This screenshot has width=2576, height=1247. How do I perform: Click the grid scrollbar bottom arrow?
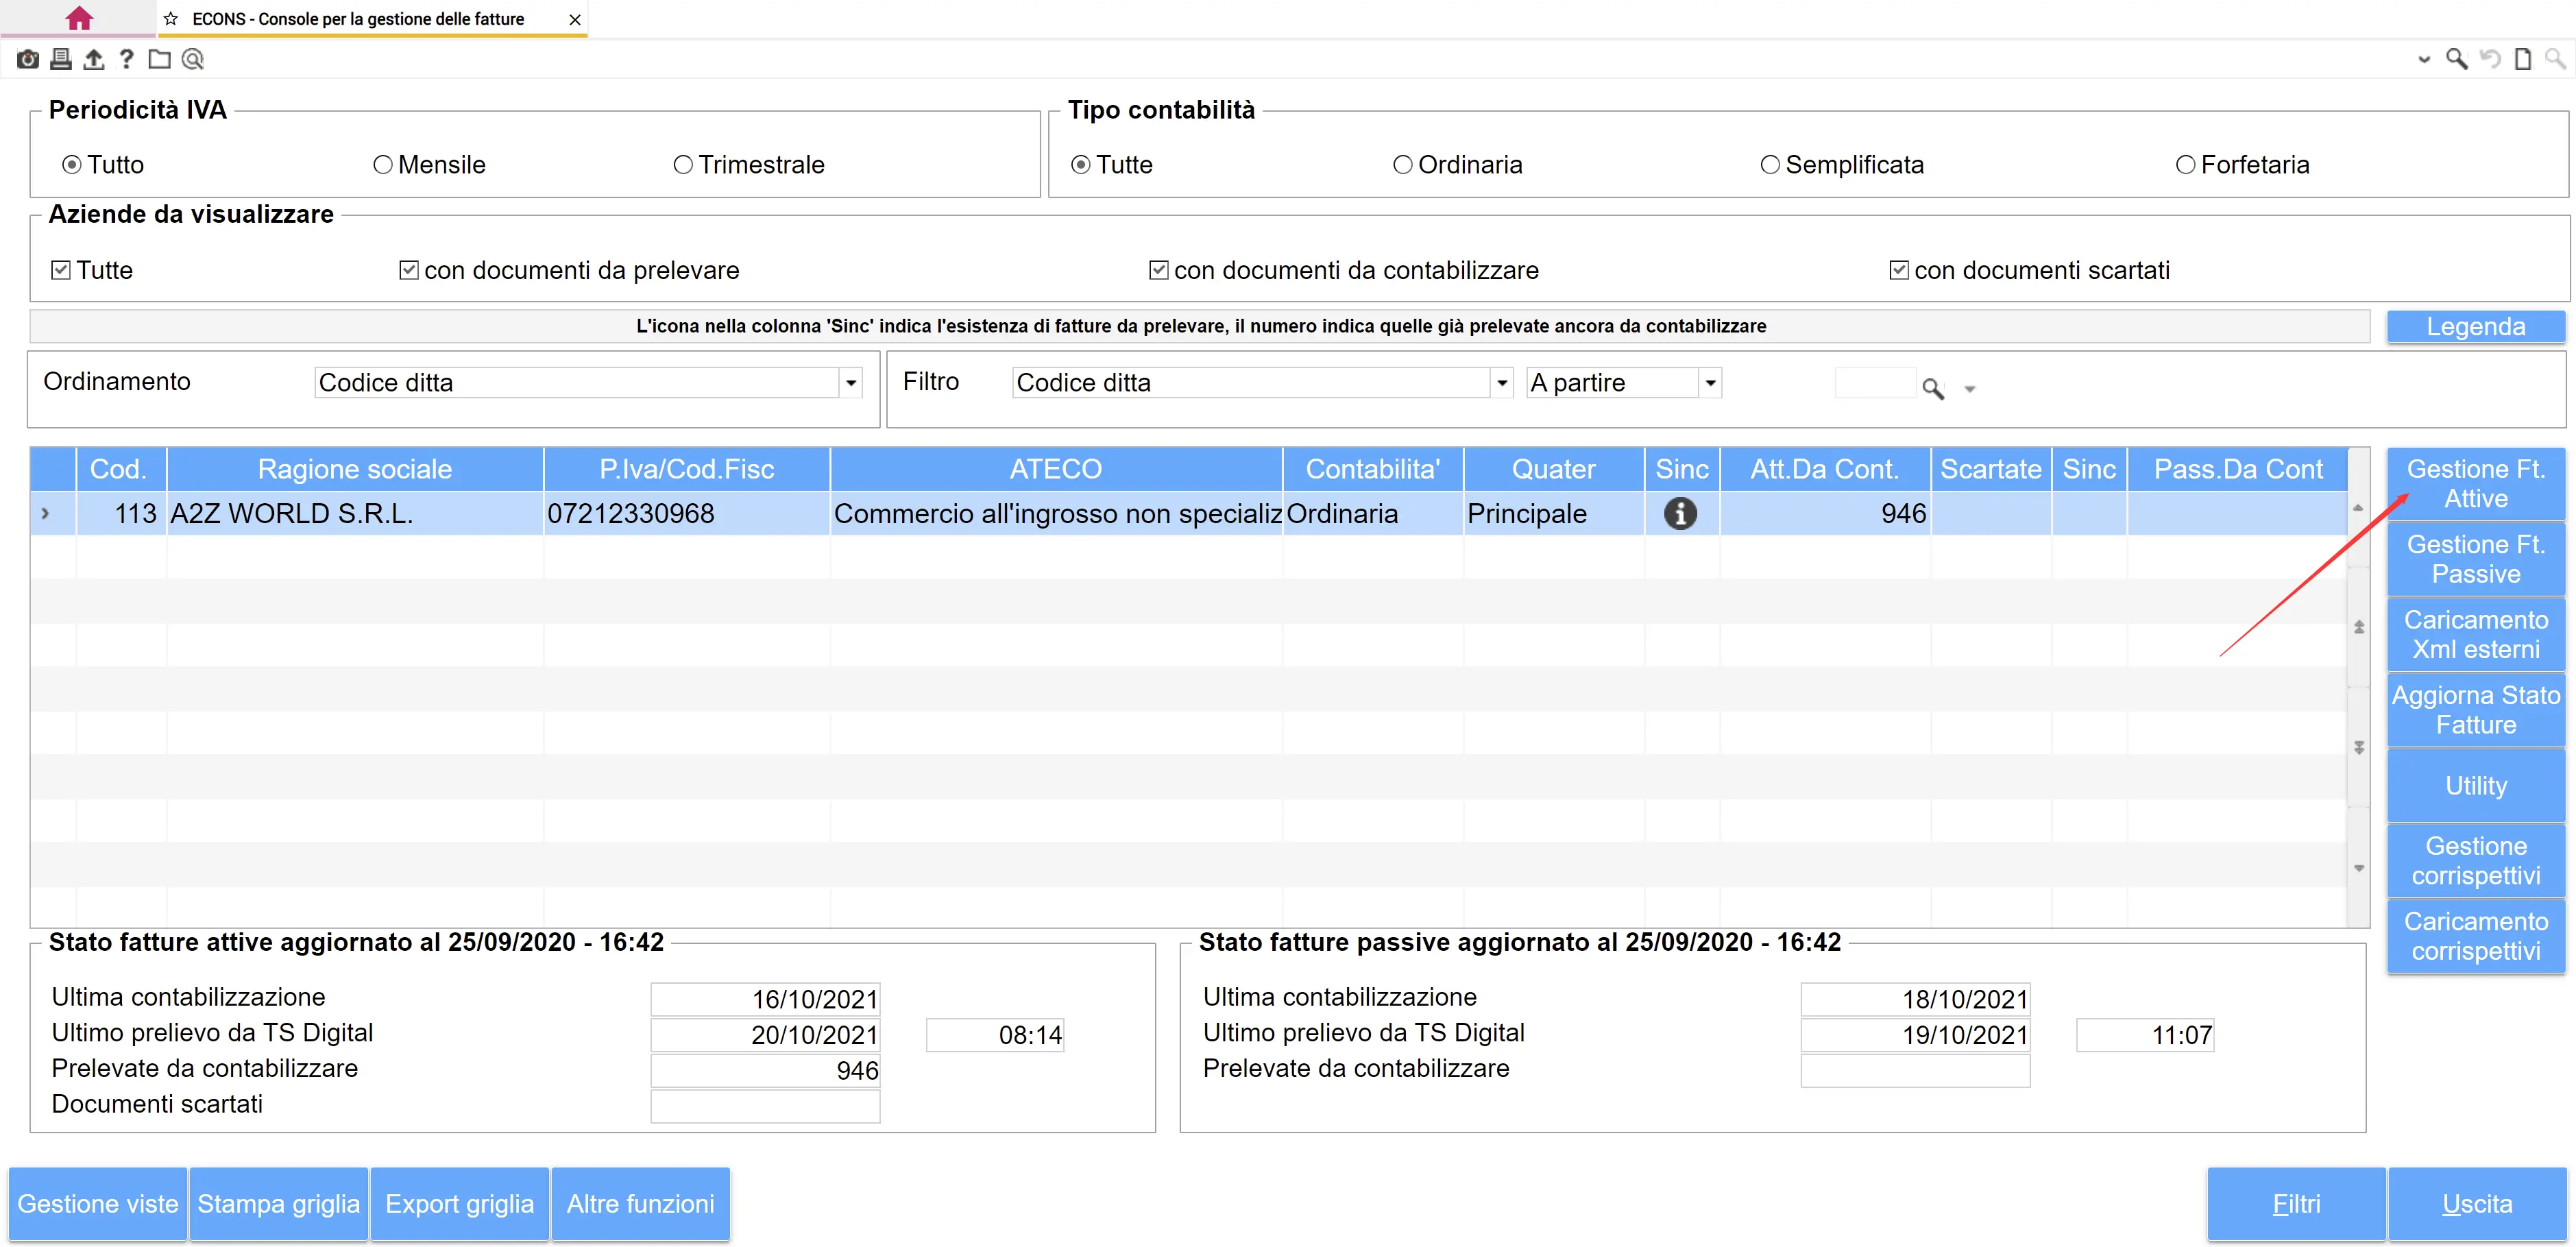[2358, 868]
